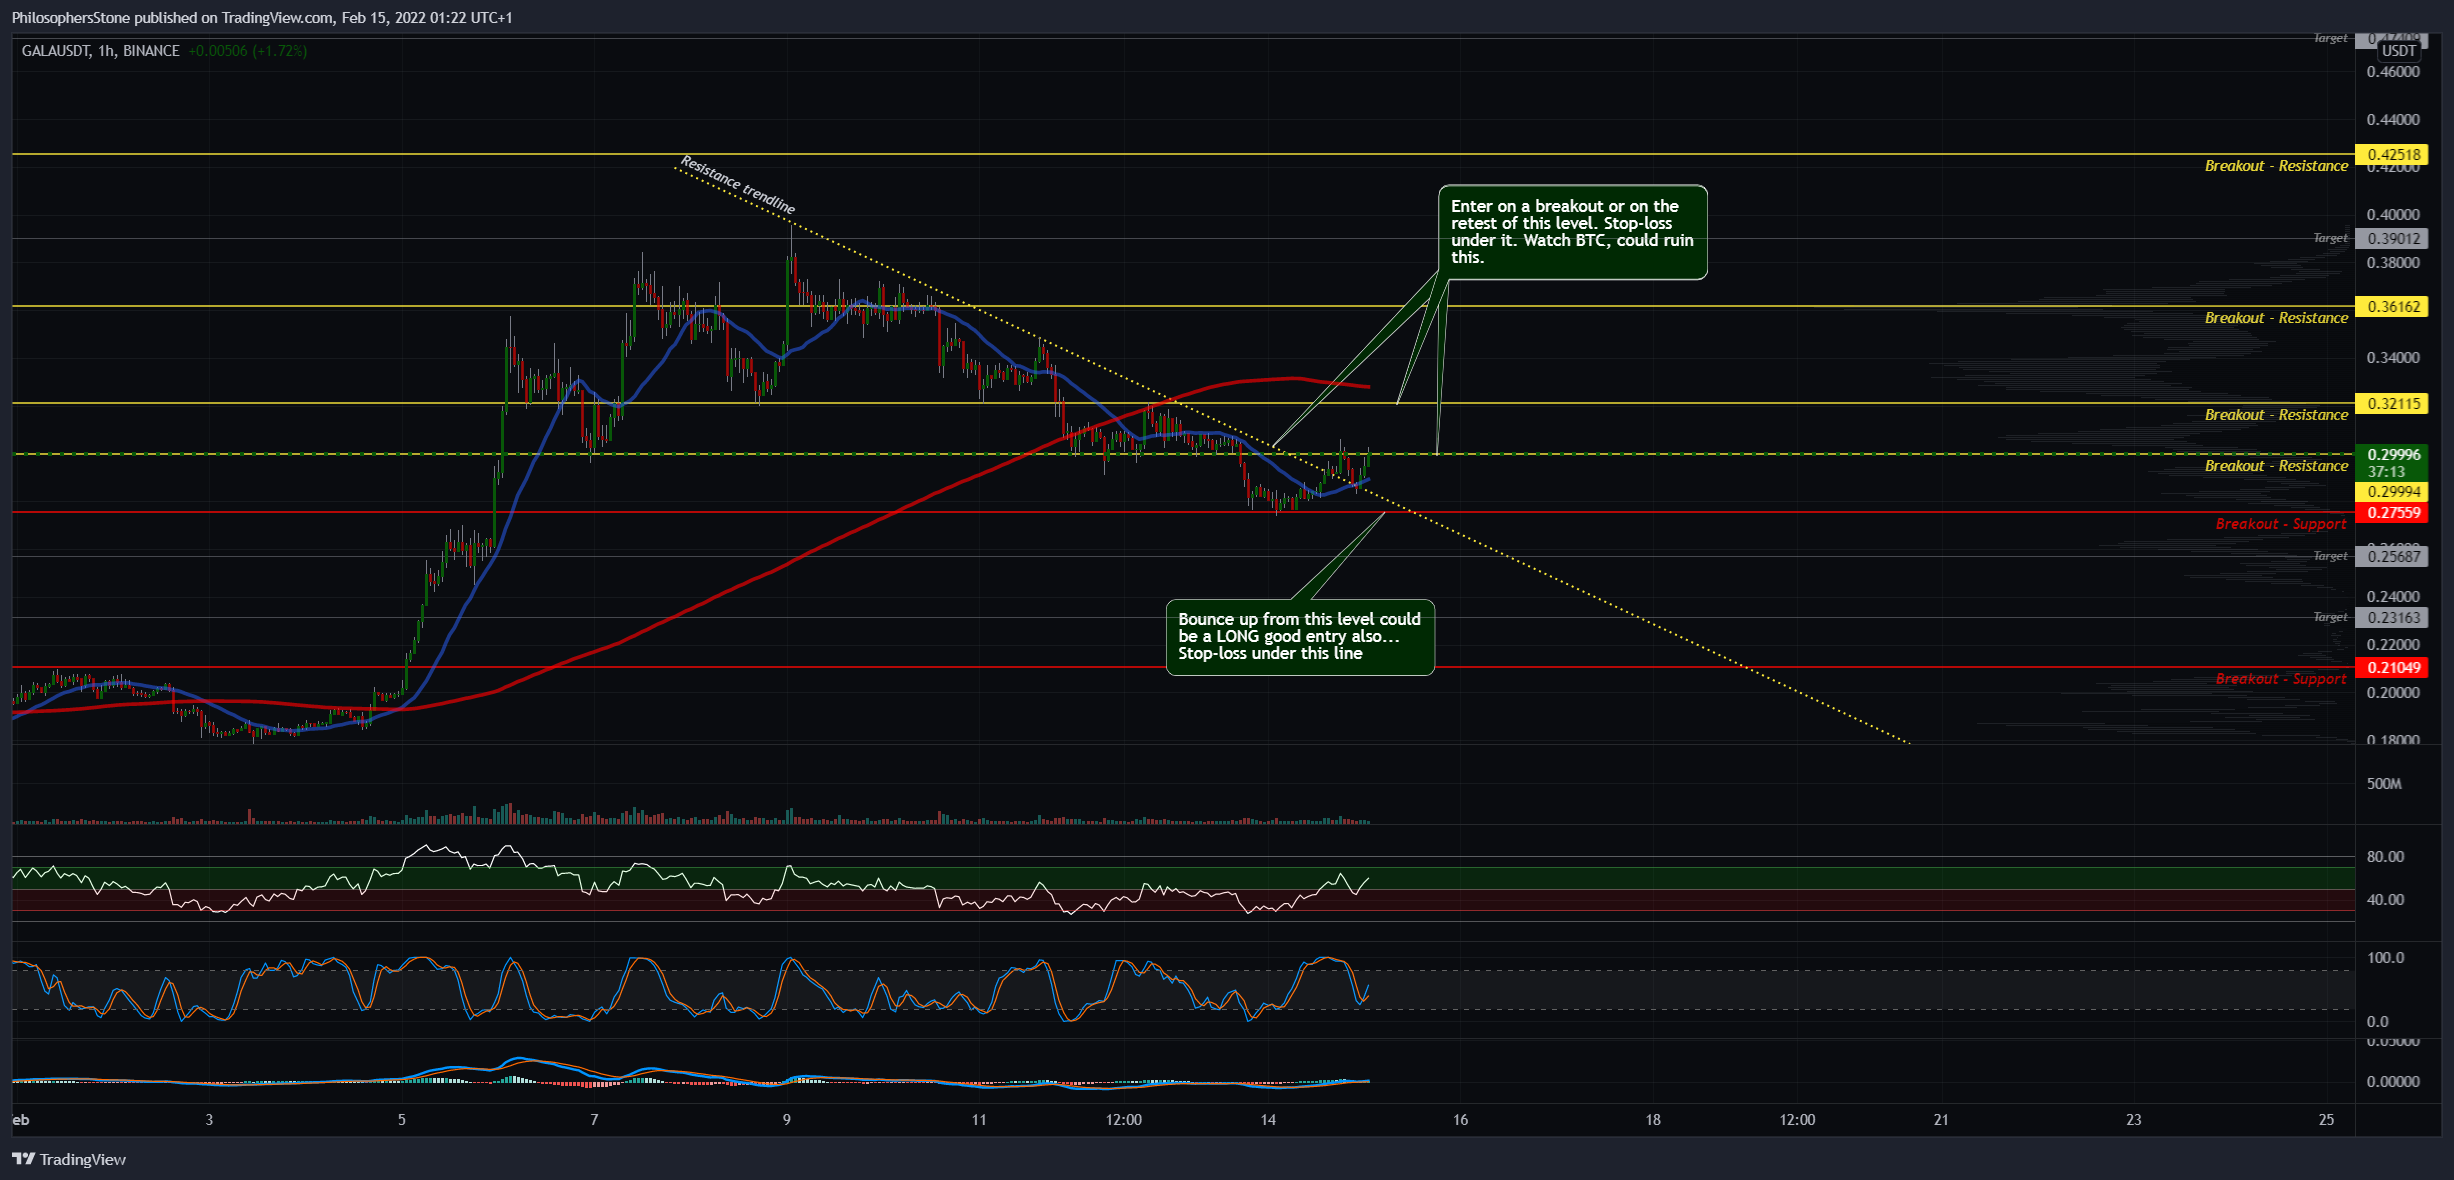Screen dimensions: 2454x1180
Task: Select the 0.32115 yellow price label
Action: coord(2392,403)
